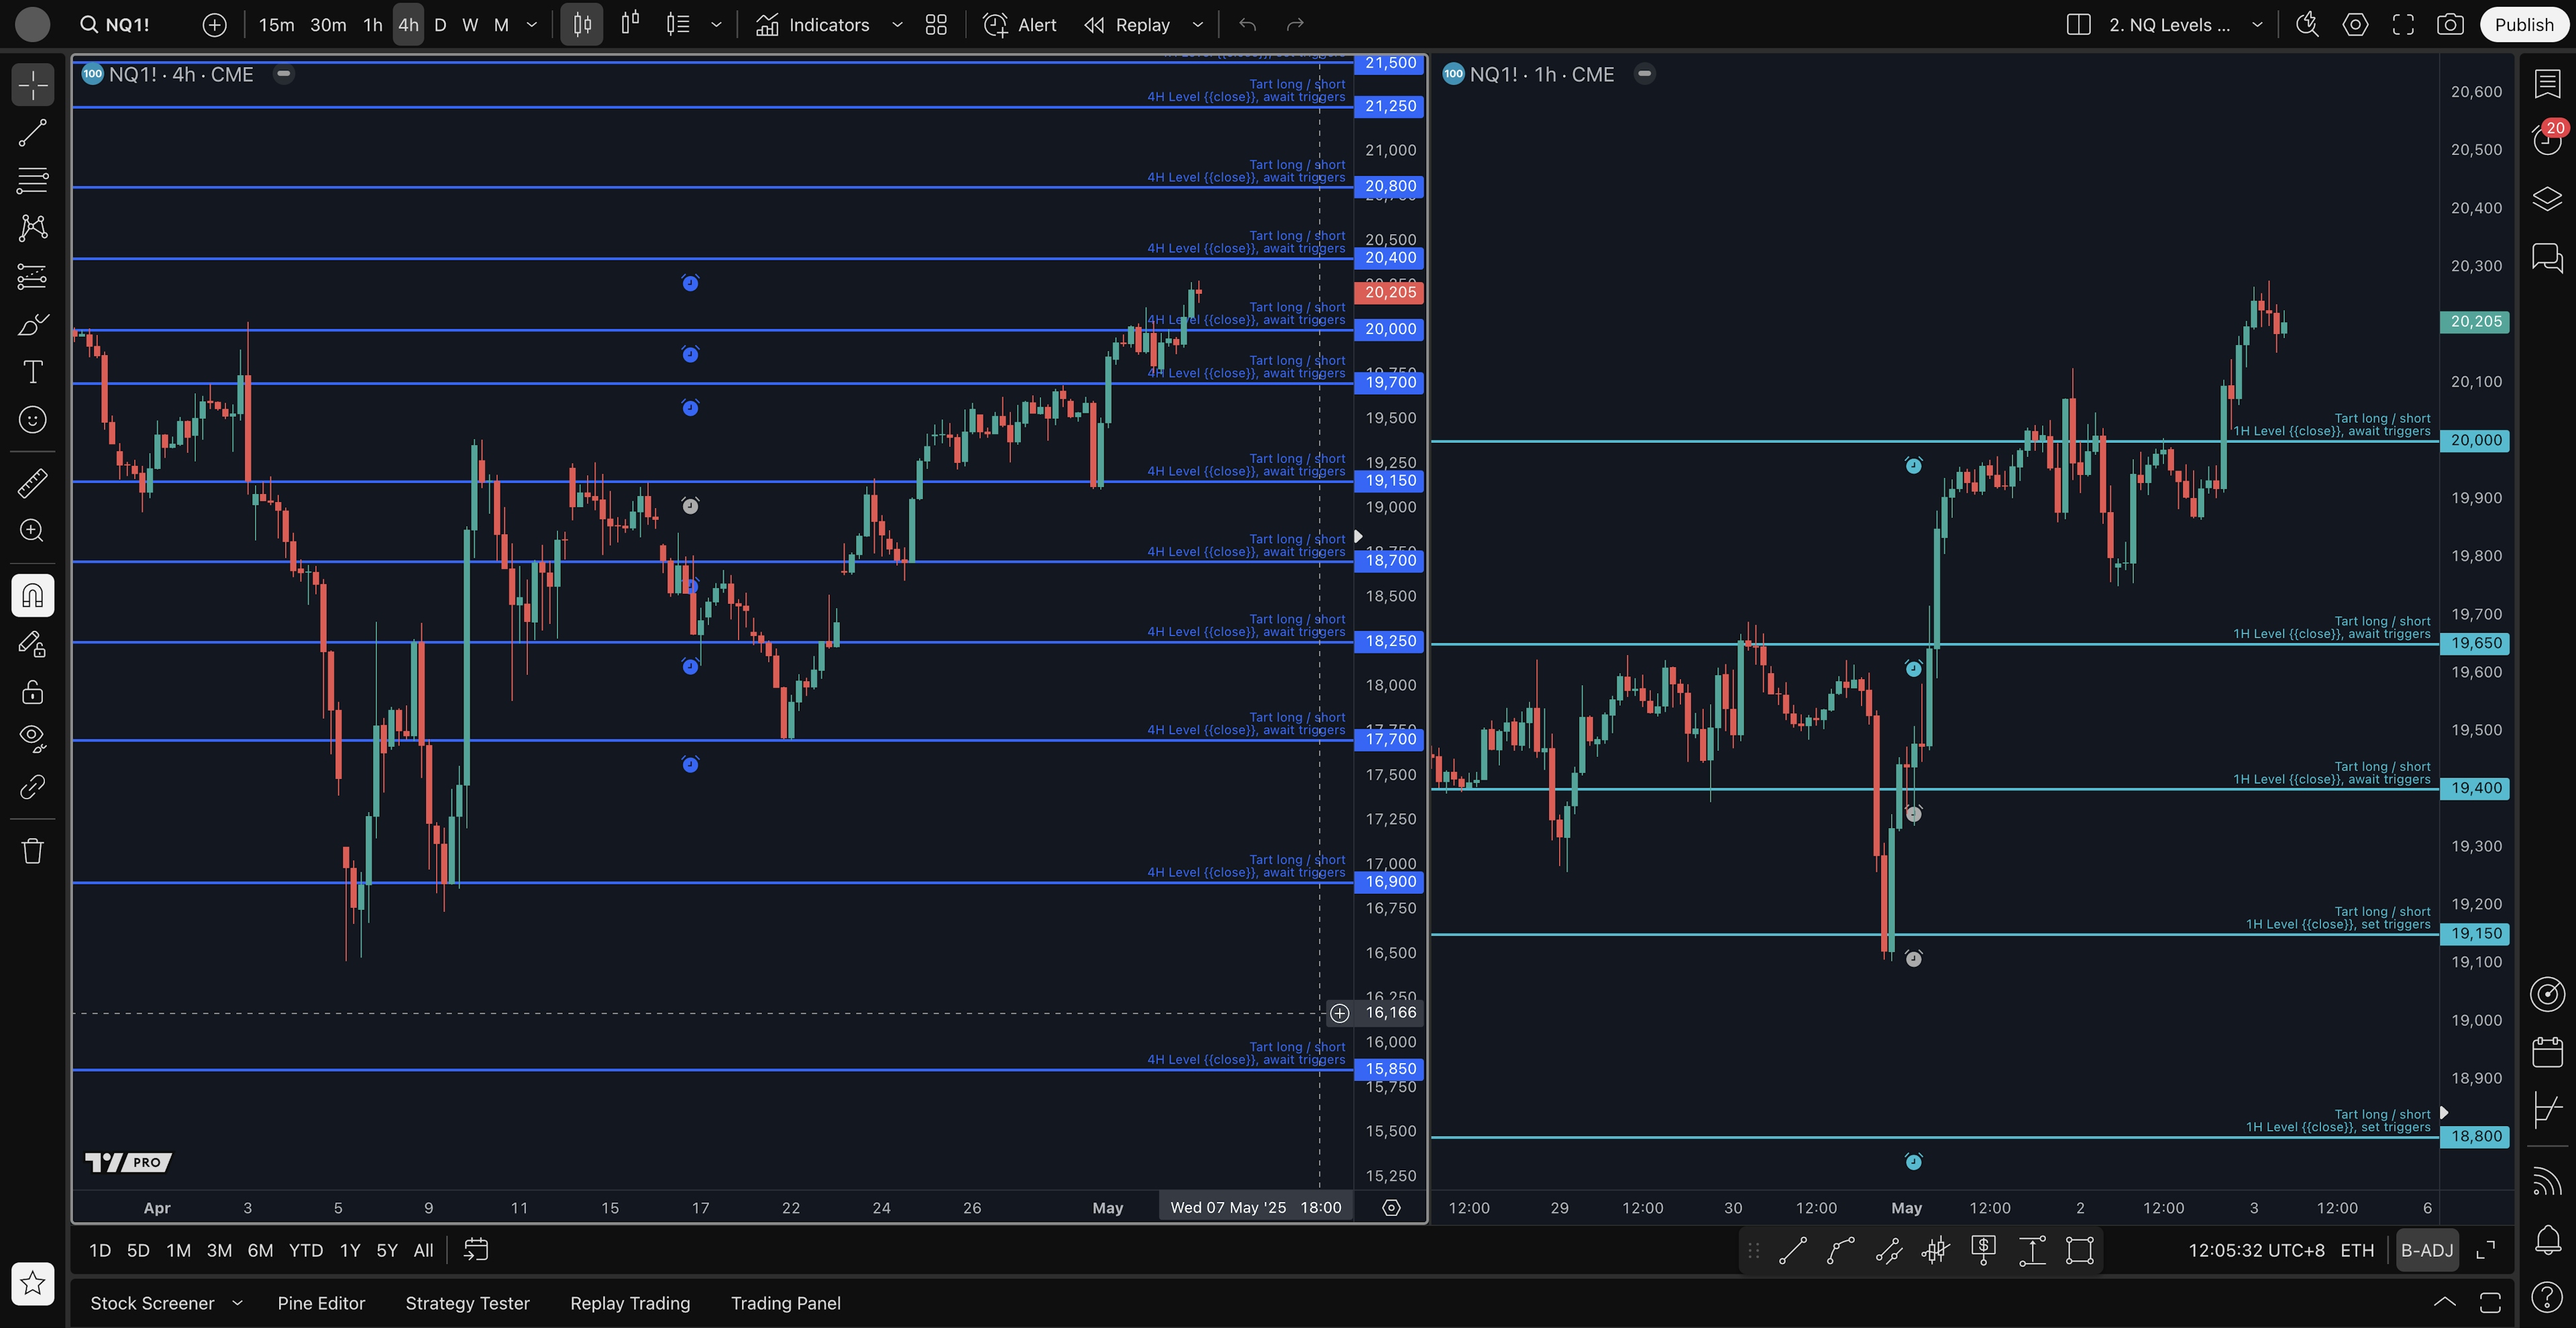
Task: Open the Pine Editor tab
Action: tap(321, 1303)
